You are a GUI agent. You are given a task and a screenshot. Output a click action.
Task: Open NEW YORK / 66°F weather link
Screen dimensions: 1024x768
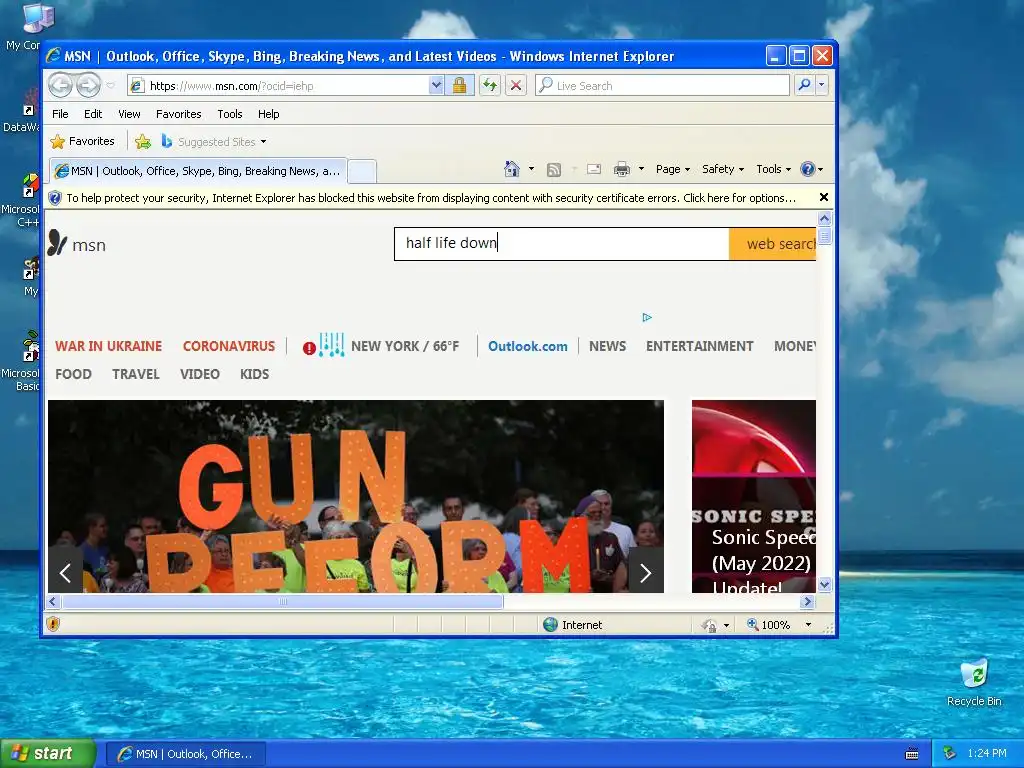pos(405,346)
